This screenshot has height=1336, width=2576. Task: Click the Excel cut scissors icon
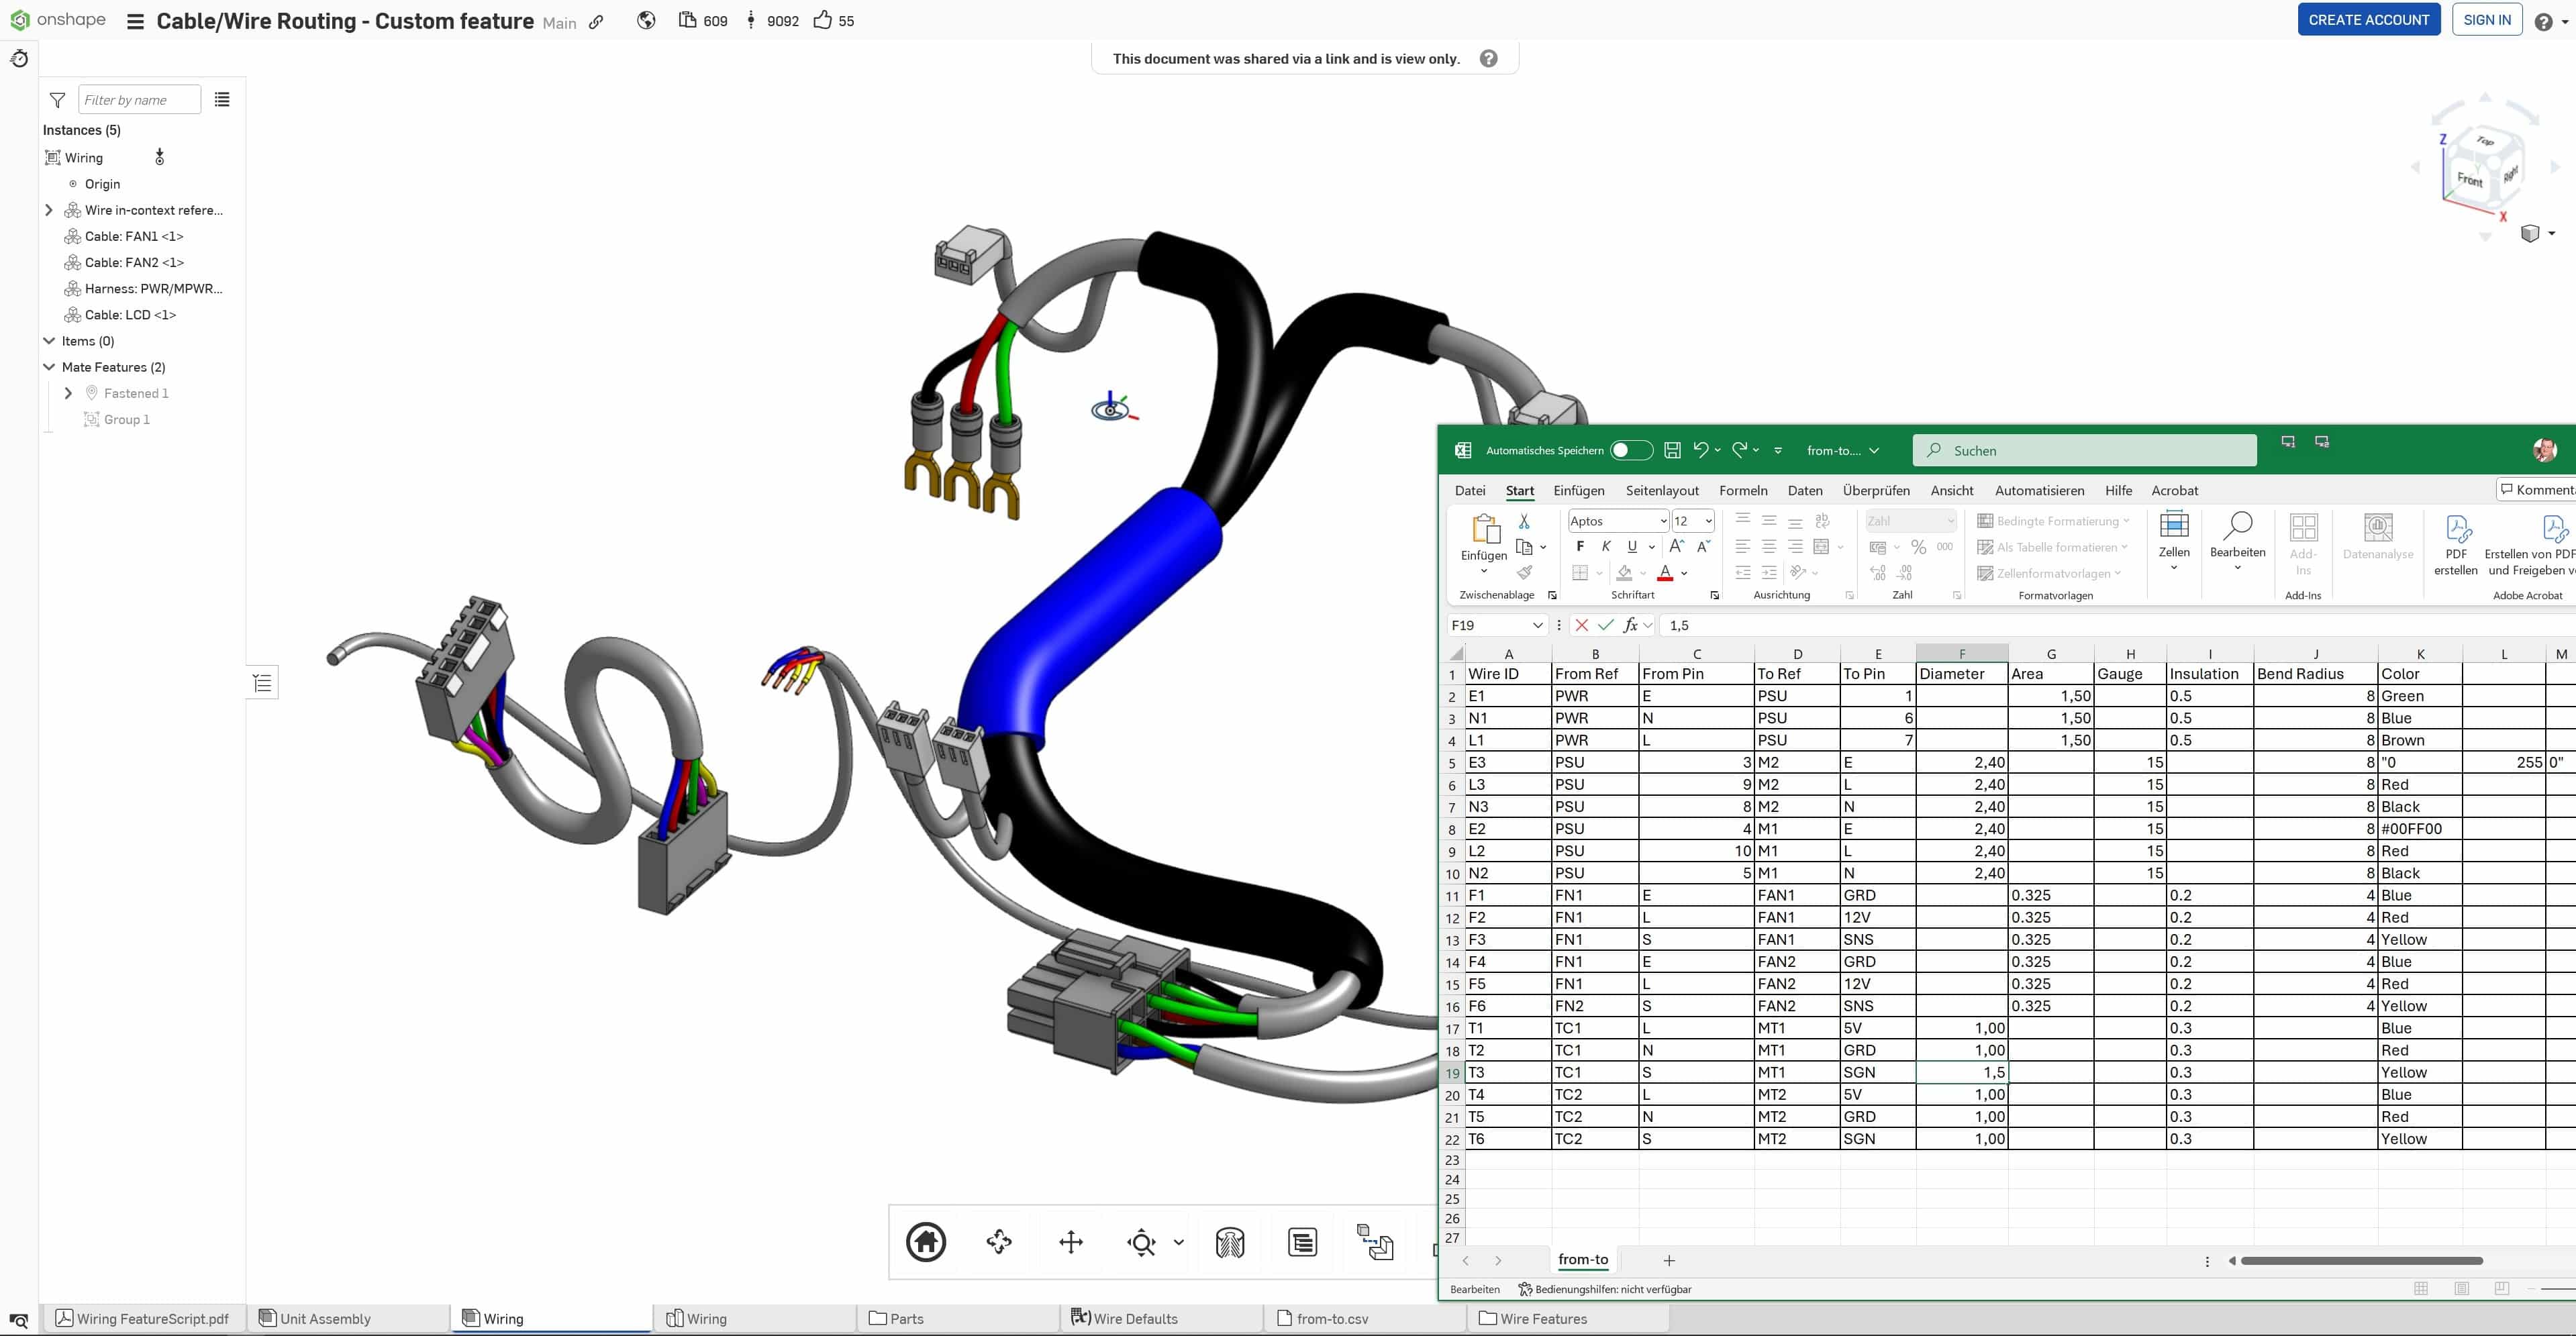[1524, 521]
